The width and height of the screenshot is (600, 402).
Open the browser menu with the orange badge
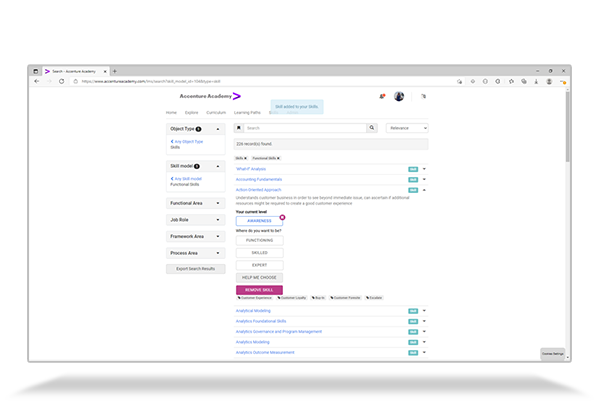coord(563,81)
